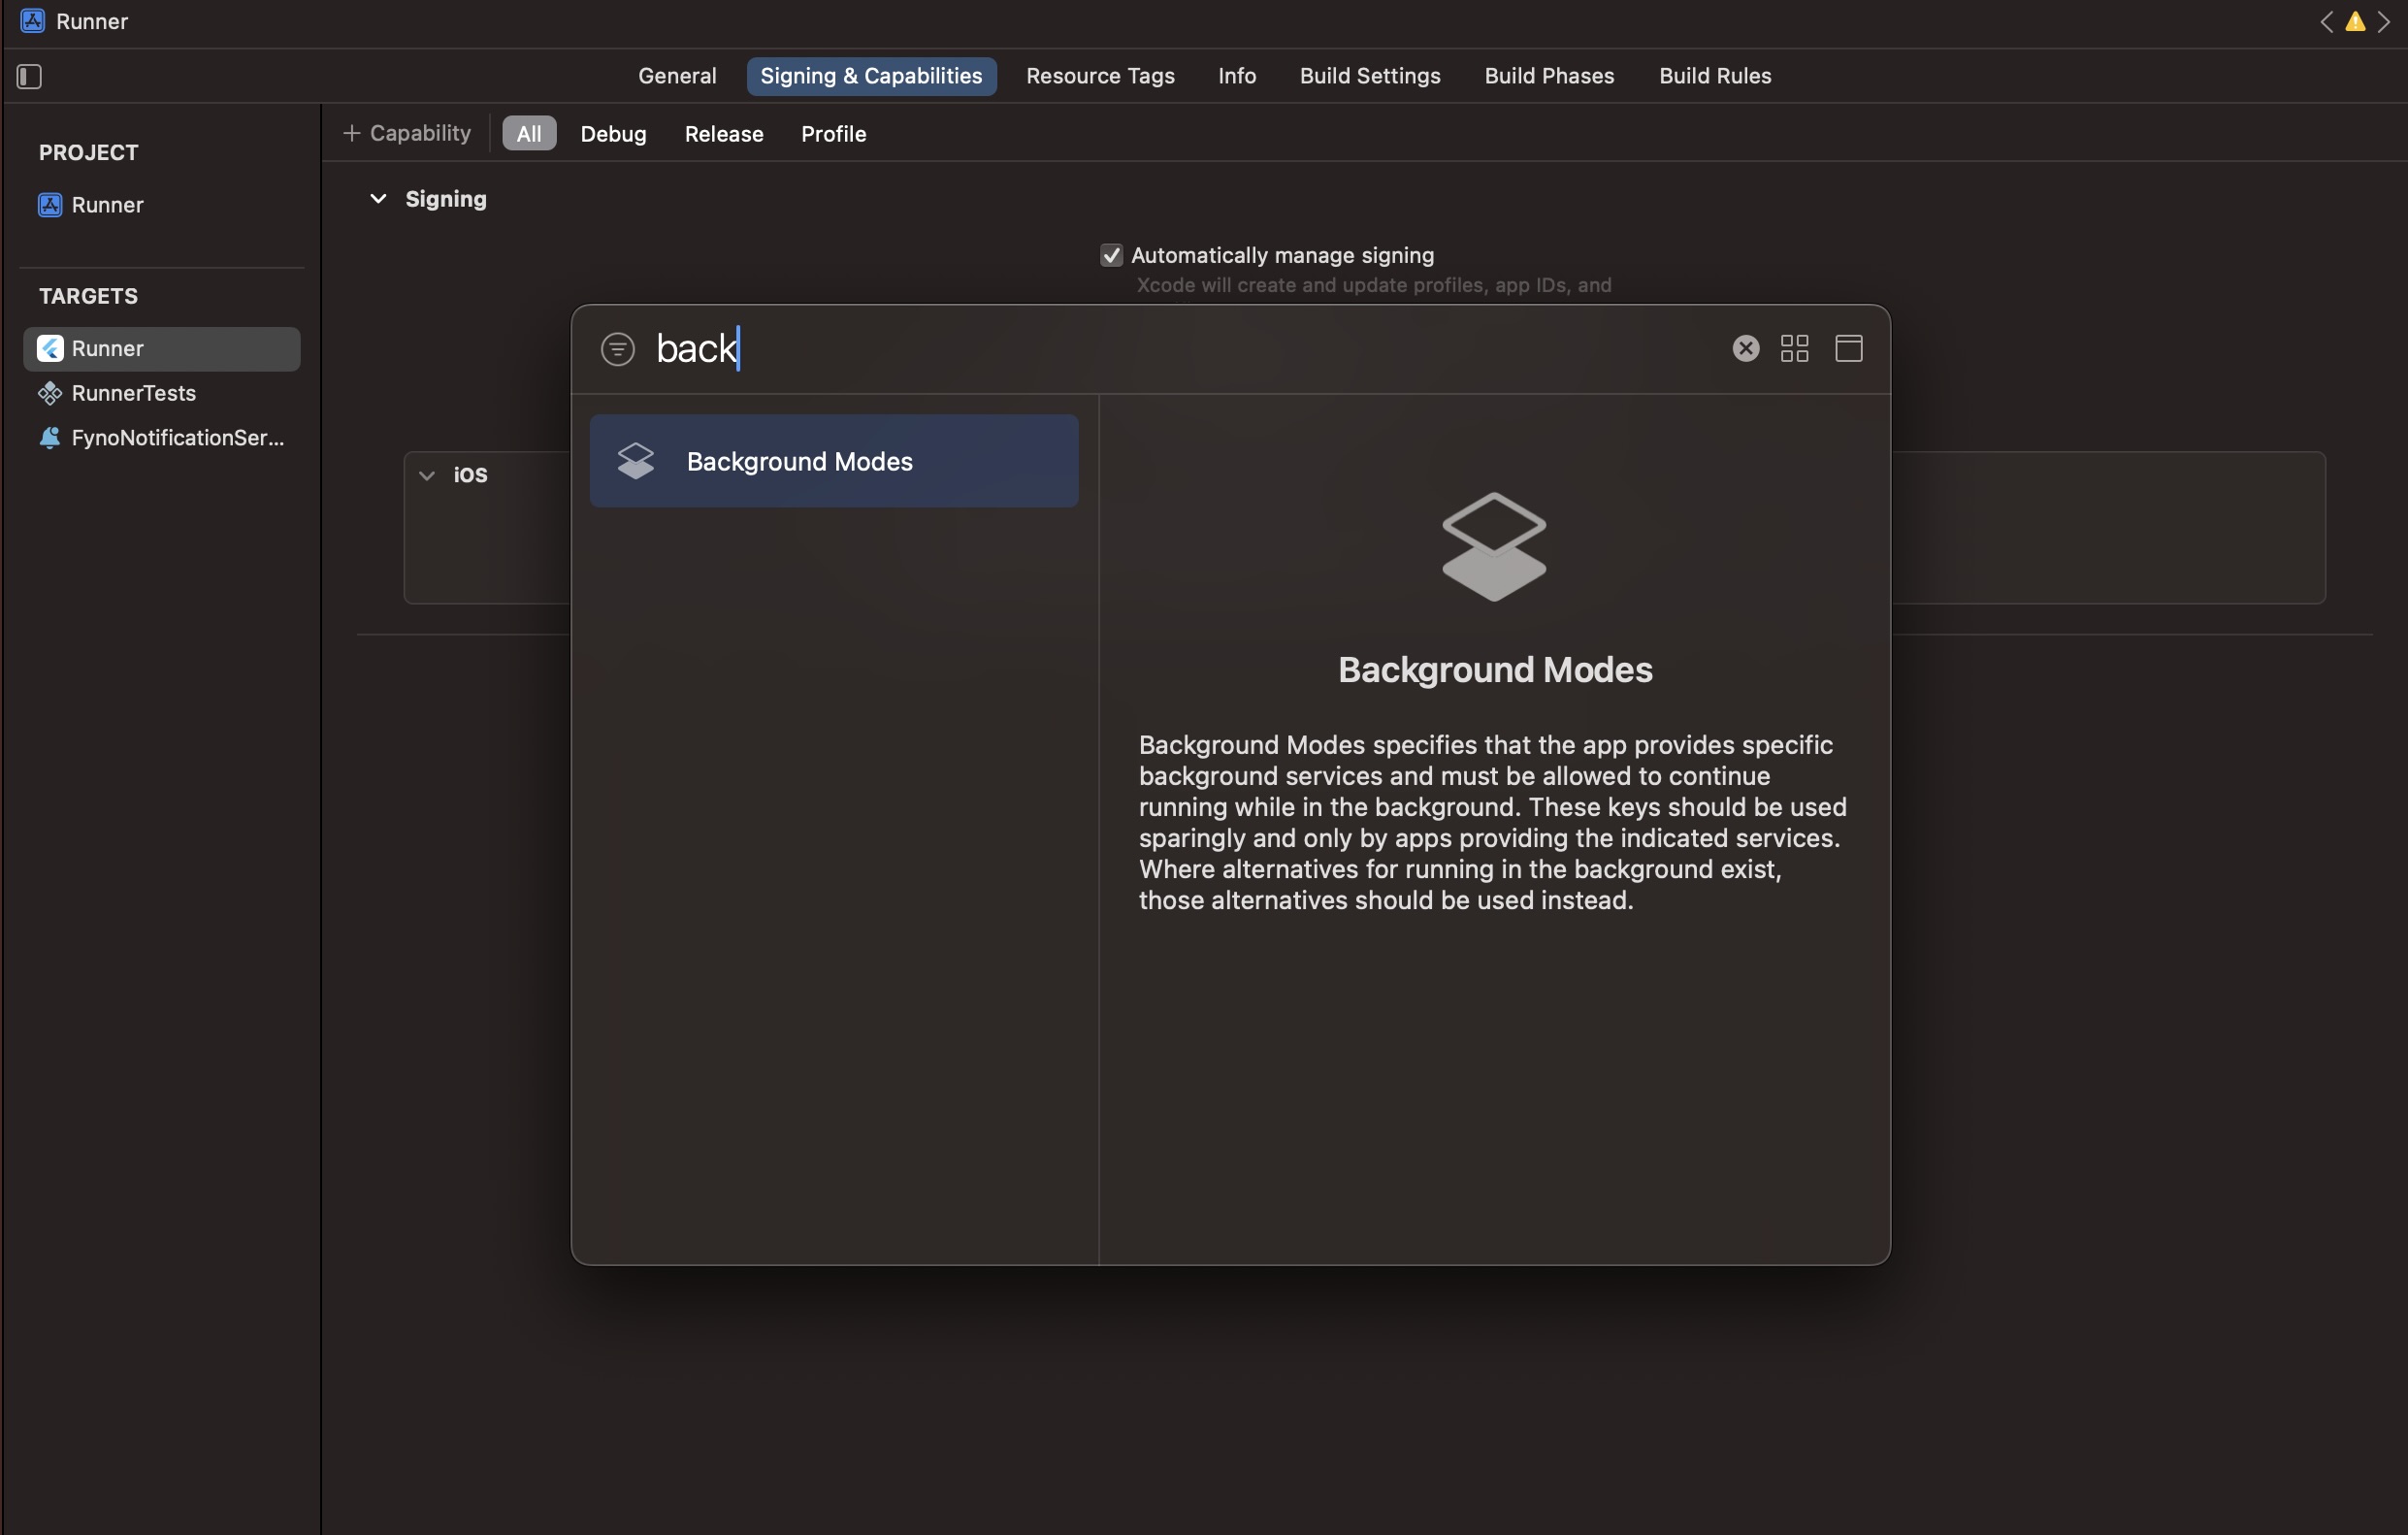
Task: Toggle the capability detail pane icon
Action: point(1848,348)
